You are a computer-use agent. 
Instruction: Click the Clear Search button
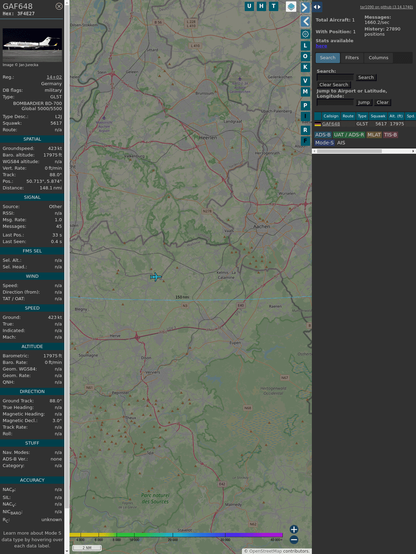click(334, 85)
